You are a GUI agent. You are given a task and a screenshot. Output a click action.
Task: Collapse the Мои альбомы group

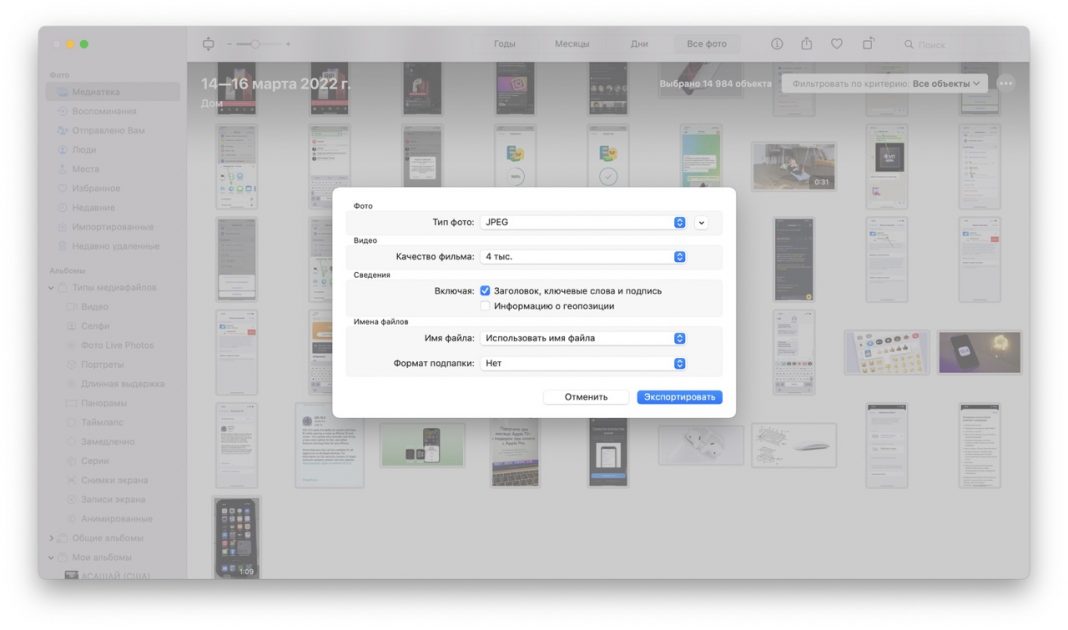[x=51, y=558]
